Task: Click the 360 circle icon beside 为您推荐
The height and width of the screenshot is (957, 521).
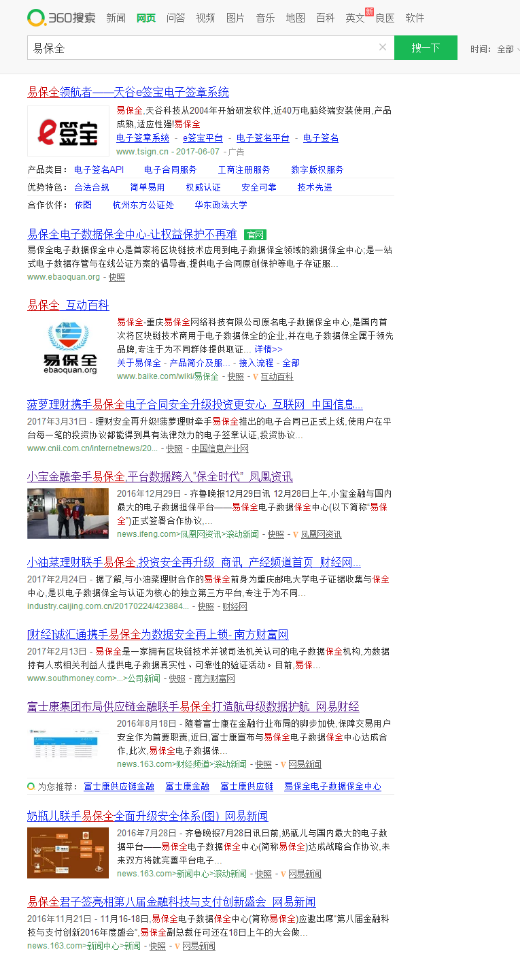Action: click(x=31, y=787)
